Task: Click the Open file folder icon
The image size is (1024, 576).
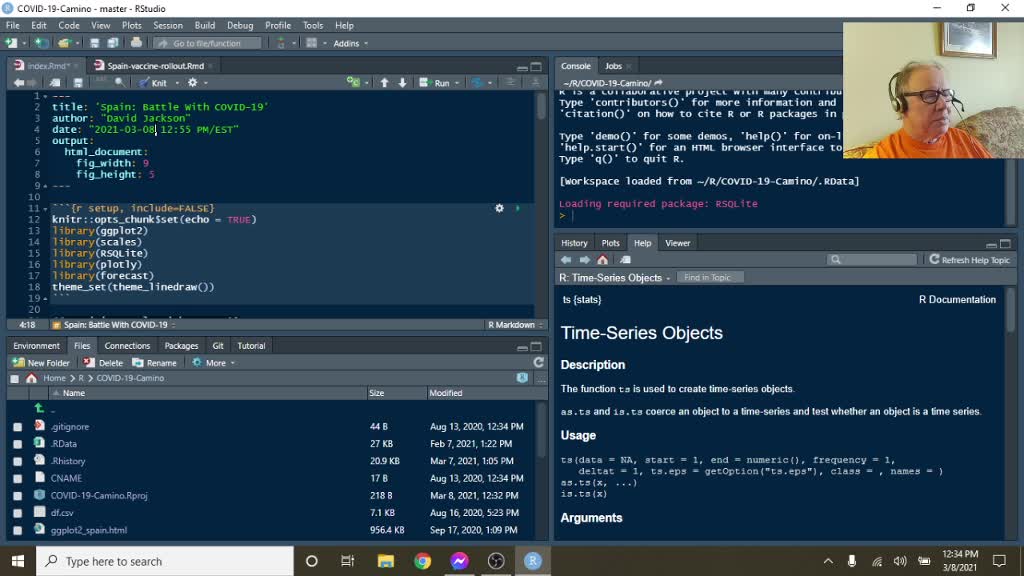Action: click(x=64, y=43)
